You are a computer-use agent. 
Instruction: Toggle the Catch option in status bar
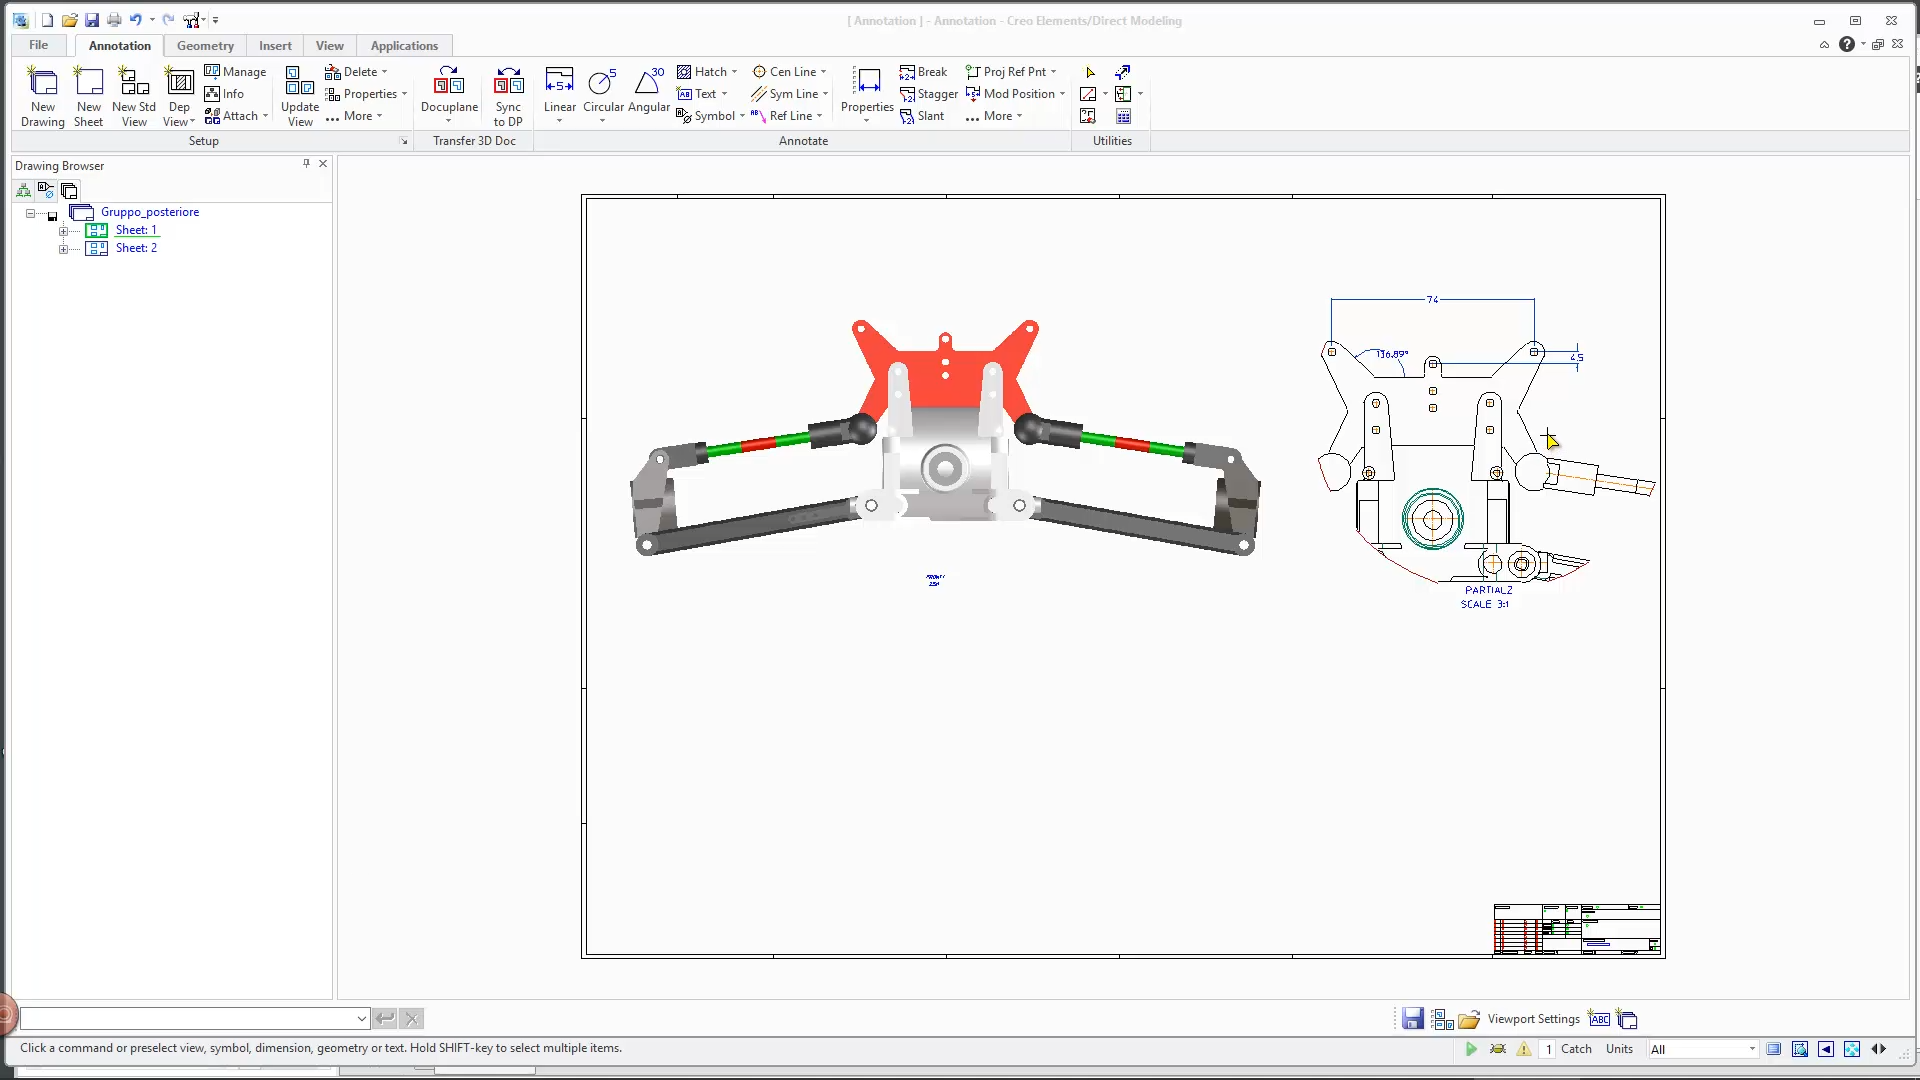(1577, 1049)
